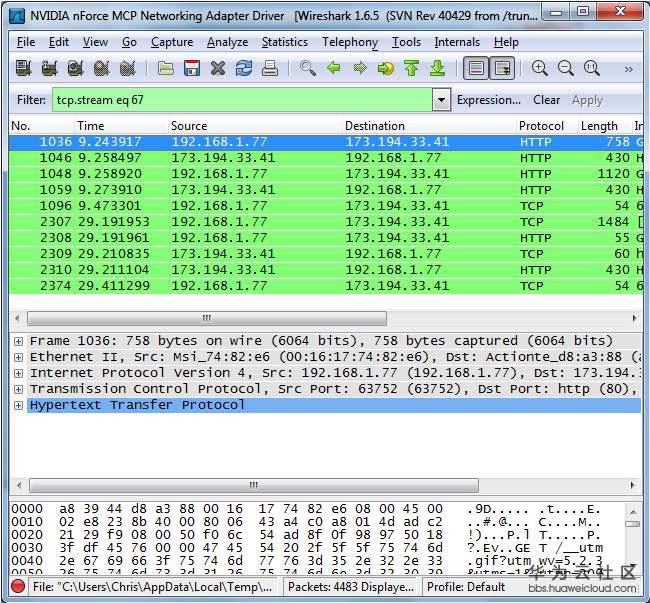The image size is (650, 603).
Task: Find a packet magnifier icon
Action: point(308,68)
